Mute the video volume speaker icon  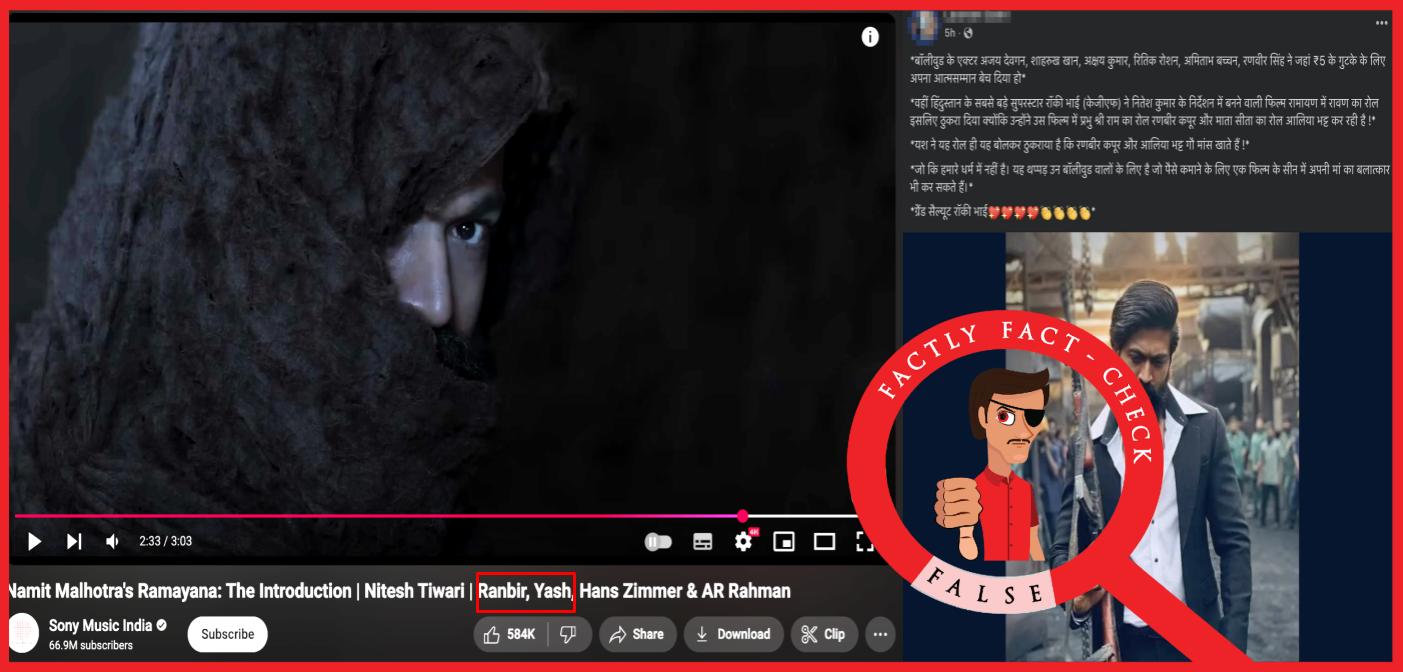click(112, 541)
